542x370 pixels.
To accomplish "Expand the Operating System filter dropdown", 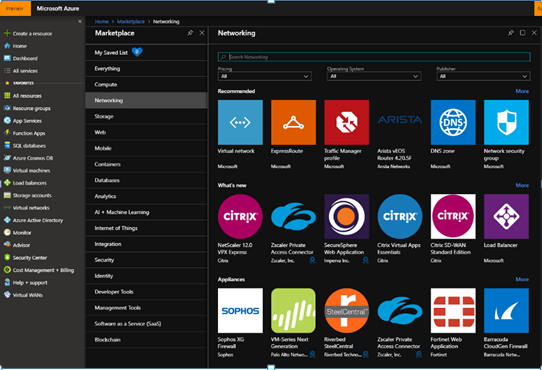I will [374, 76].
